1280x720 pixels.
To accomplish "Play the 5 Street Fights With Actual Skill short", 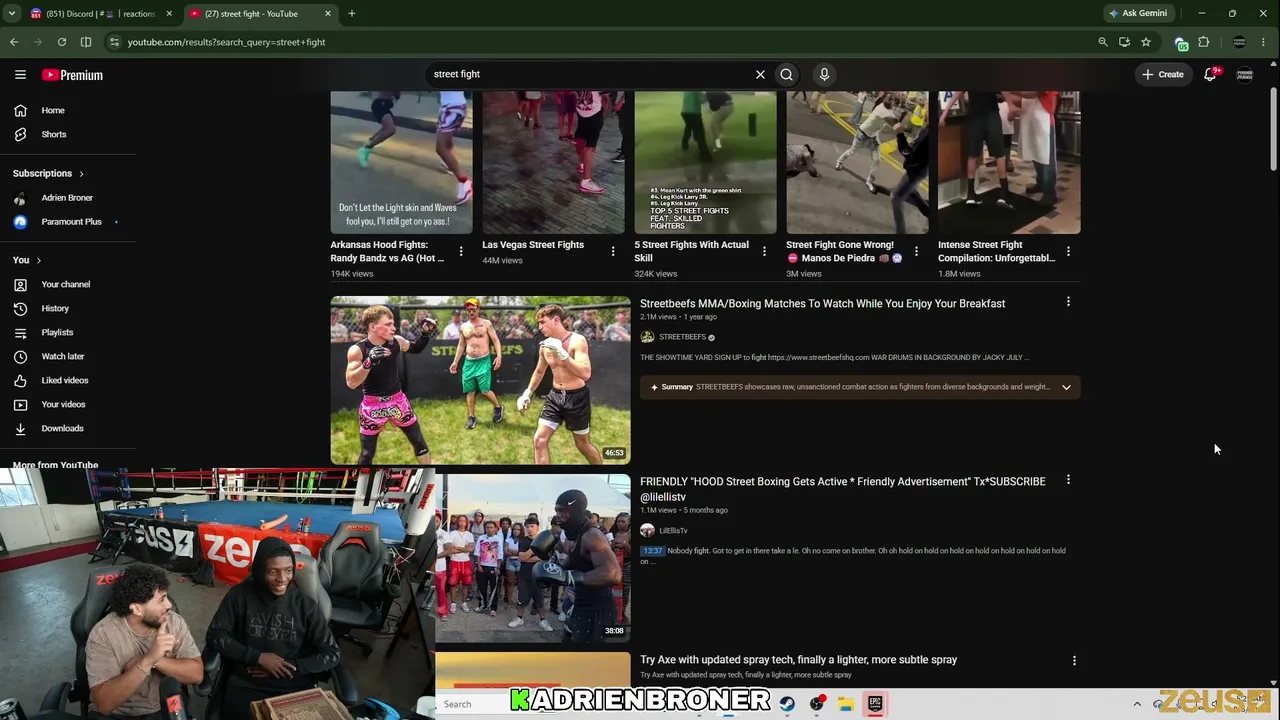I will point(706,162).
